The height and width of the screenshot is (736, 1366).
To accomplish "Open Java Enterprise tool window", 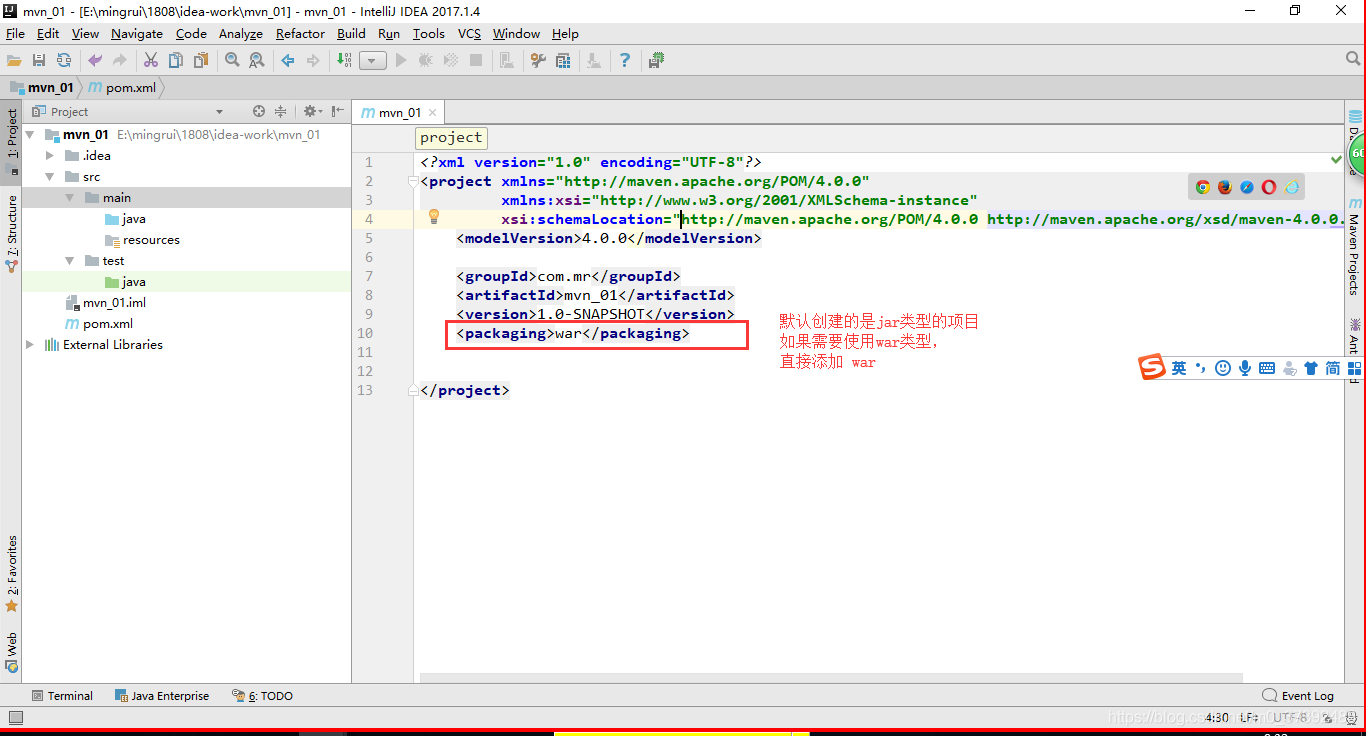I will (162, 695).
